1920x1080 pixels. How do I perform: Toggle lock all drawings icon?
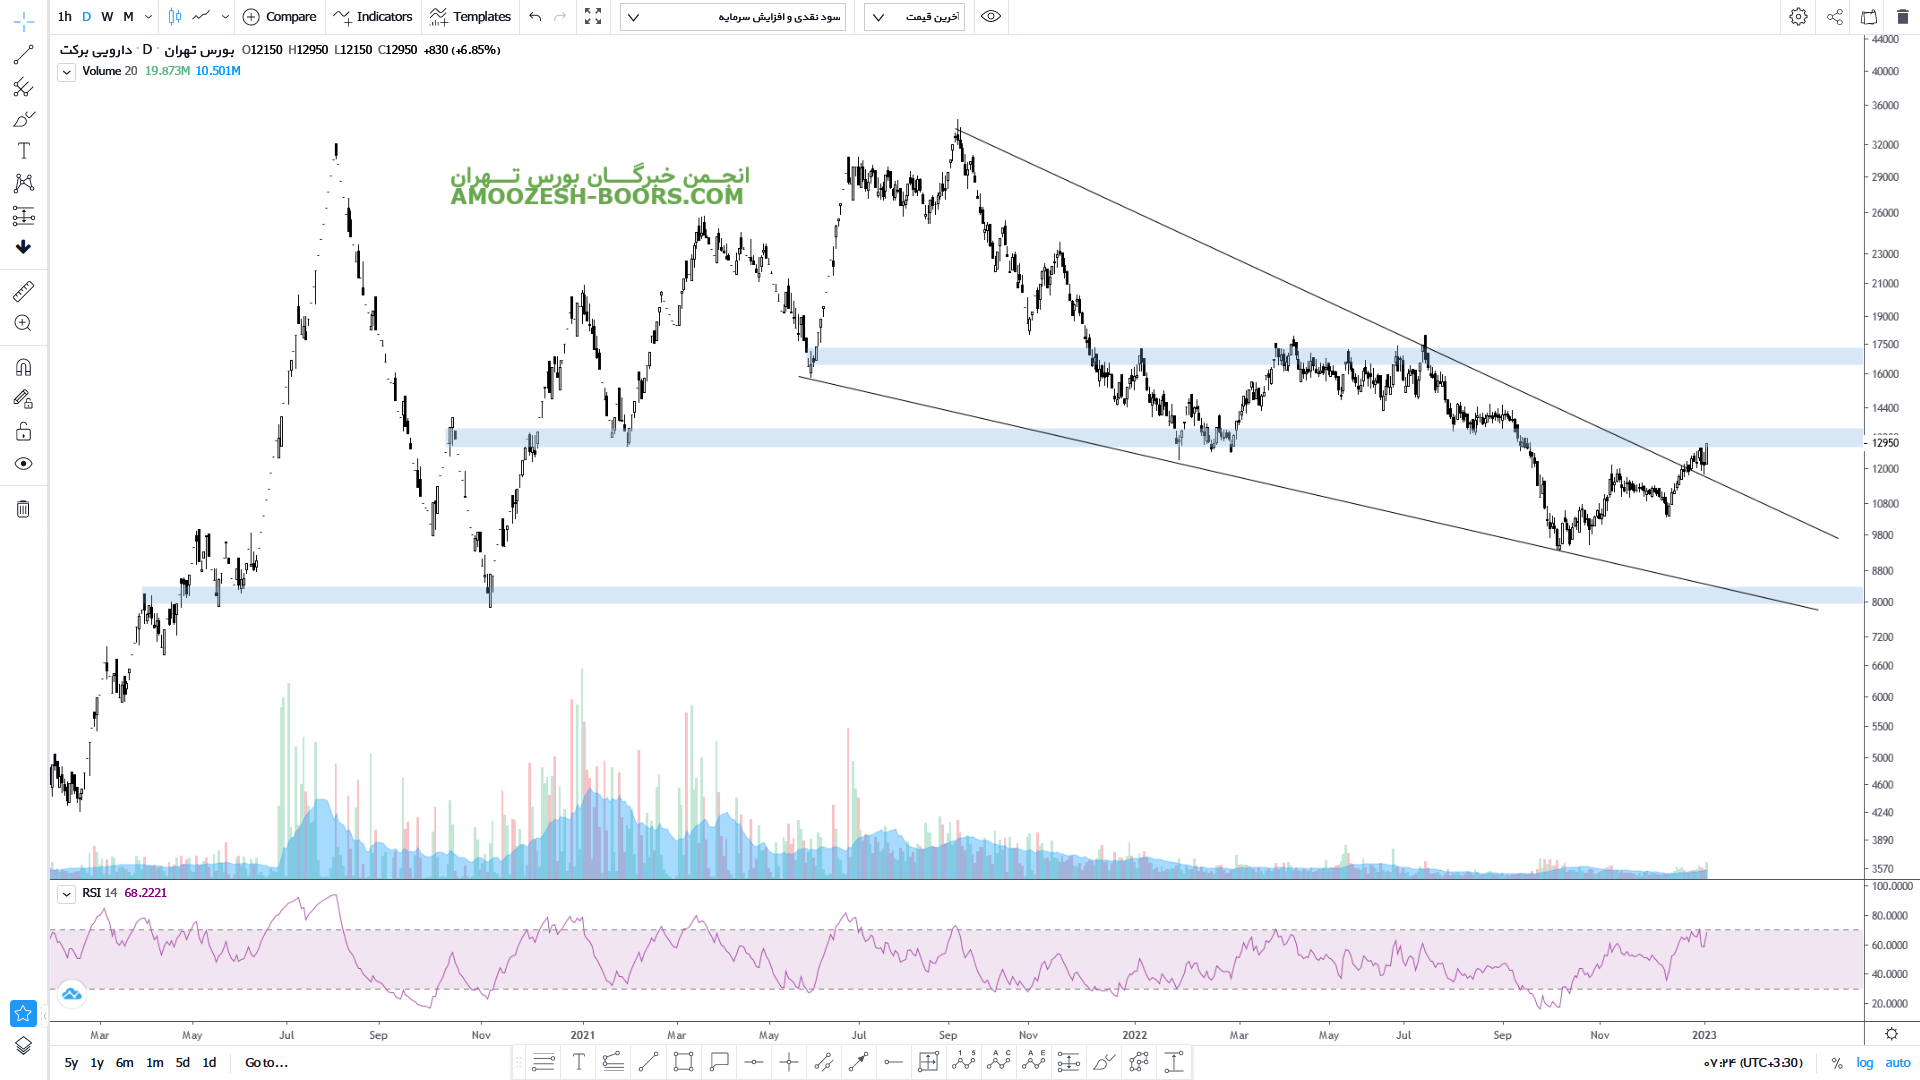(x=23, y=432)
